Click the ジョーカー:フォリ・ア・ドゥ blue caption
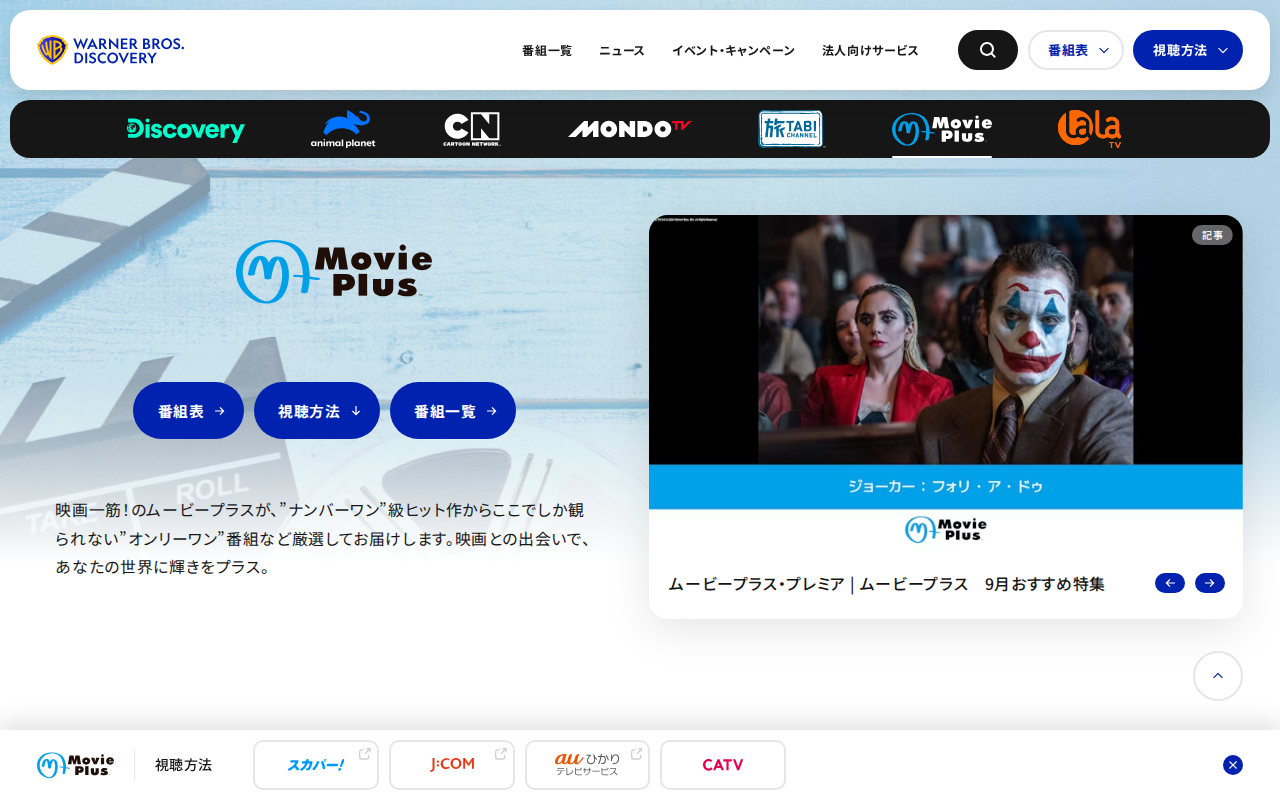Viewport: 1280px width, 800px height. 946,487
